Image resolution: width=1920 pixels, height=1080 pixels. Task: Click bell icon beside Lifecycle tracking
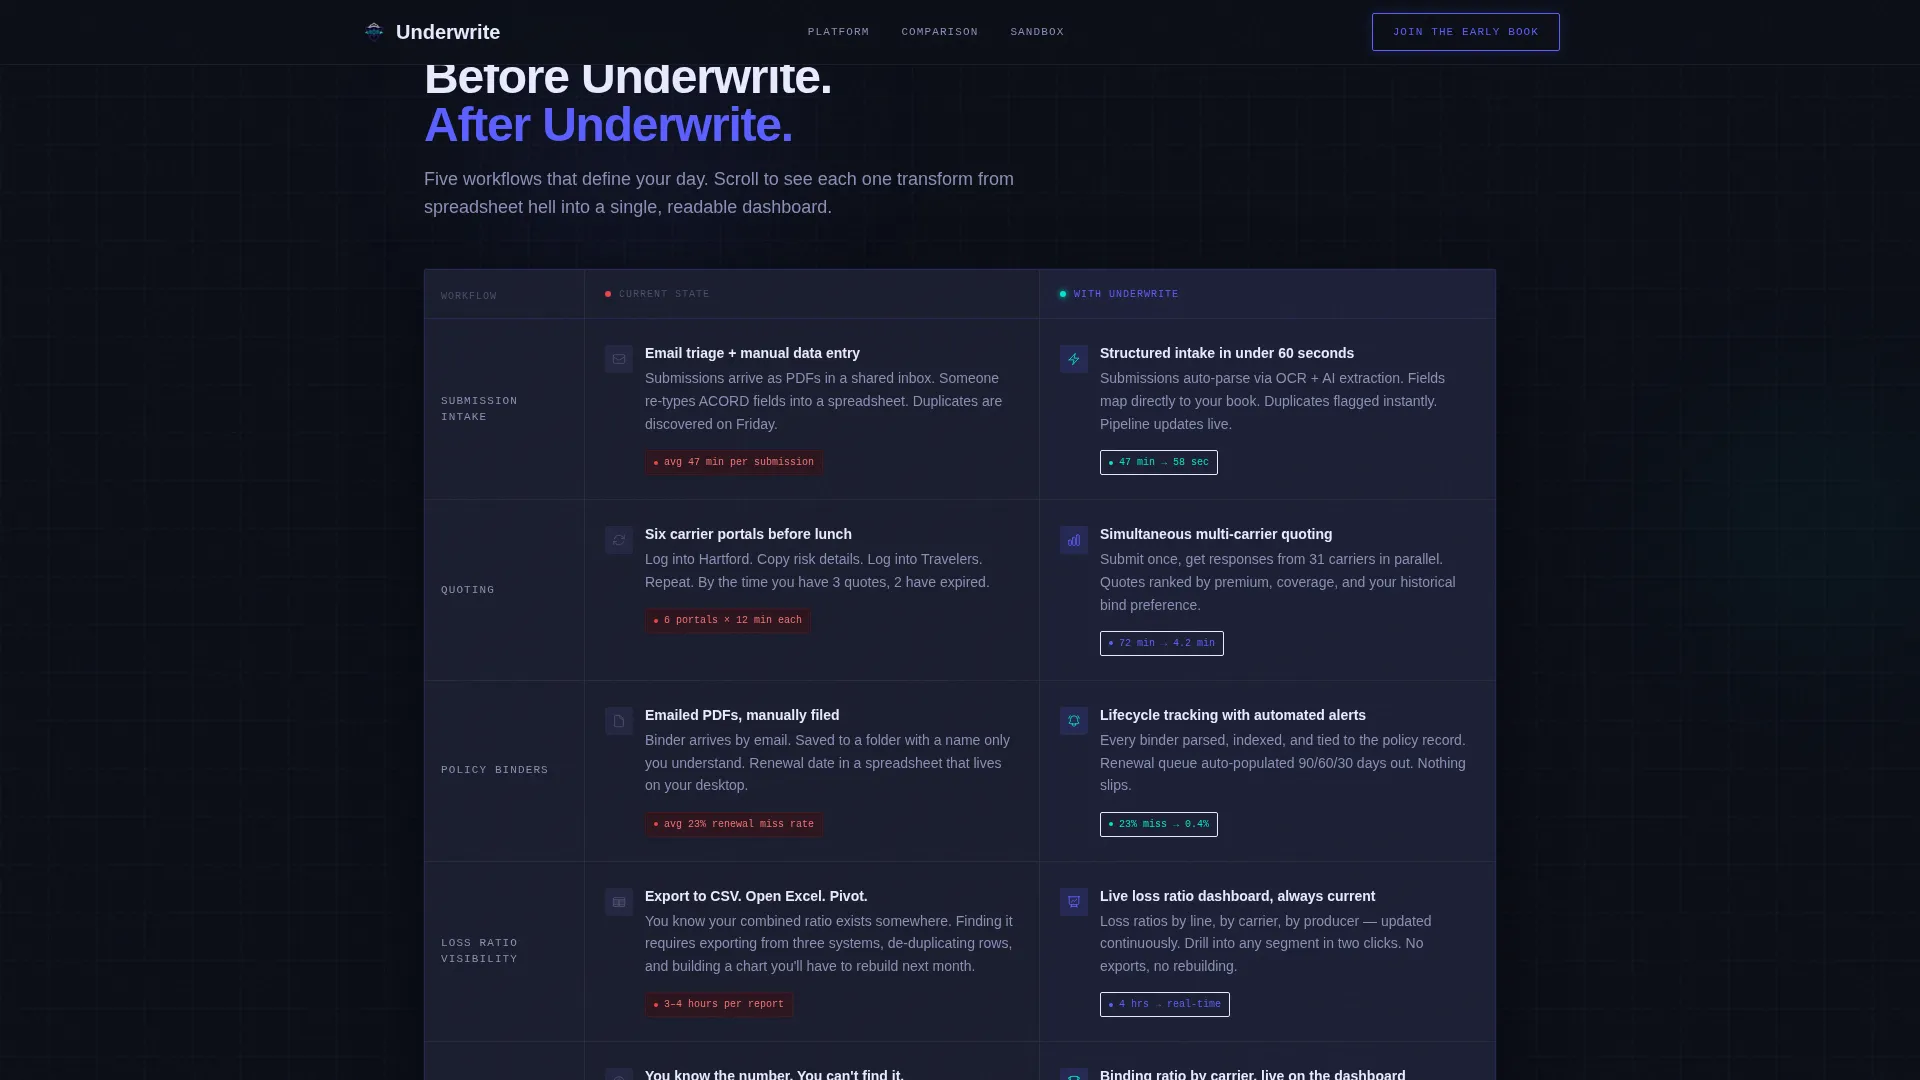pos(1074,721)
